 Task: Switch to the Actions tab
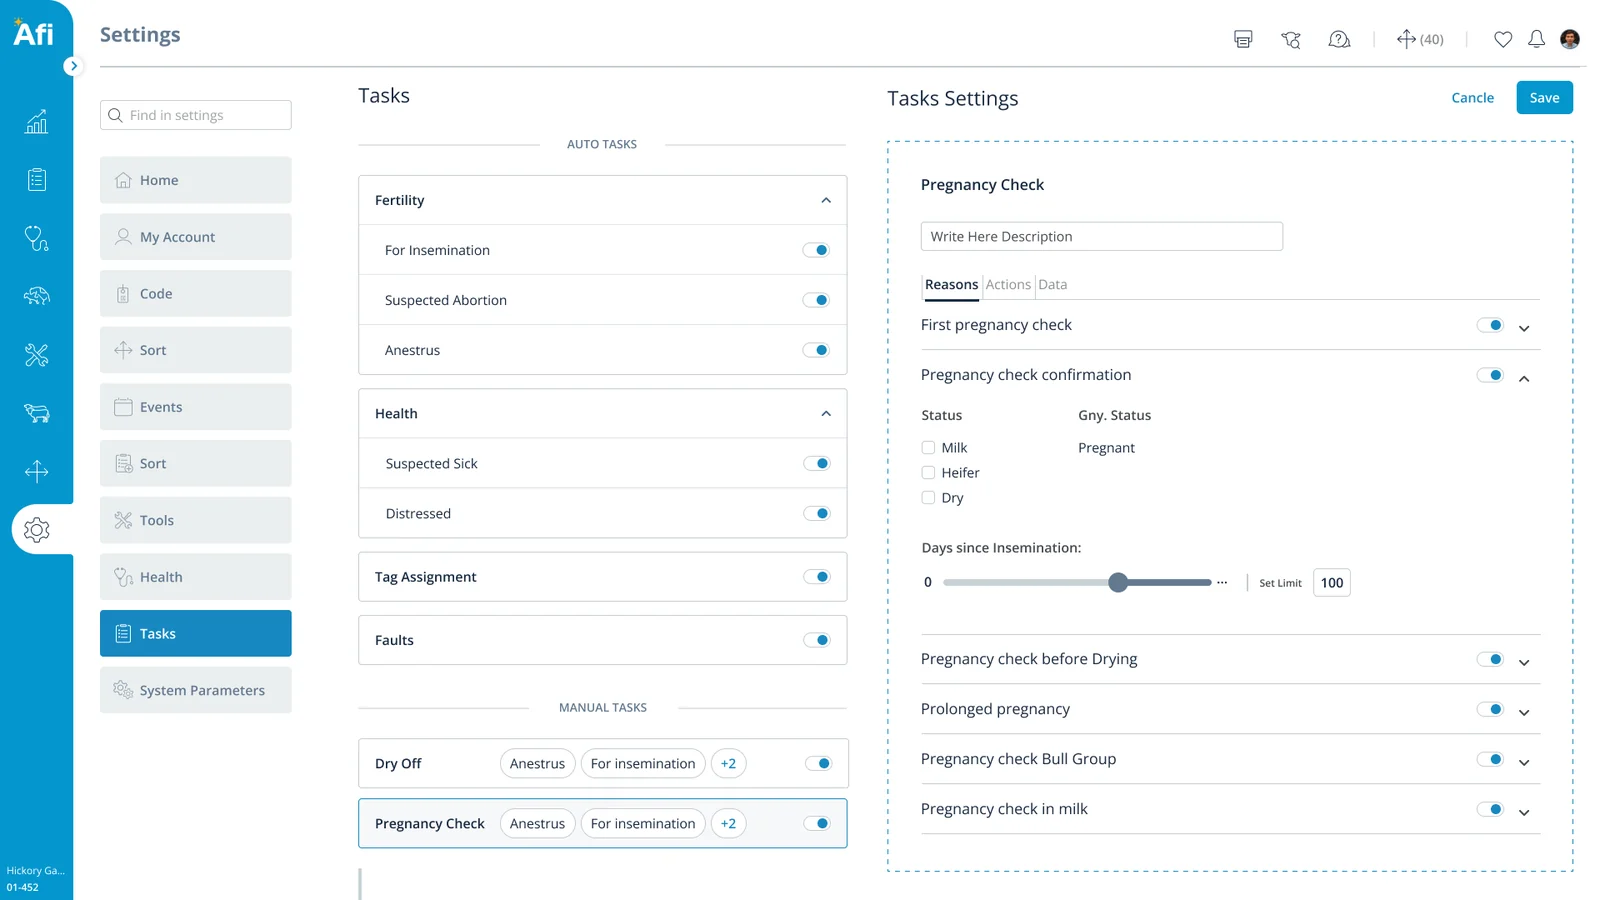pyautogui.click(x=1008, y=285)
